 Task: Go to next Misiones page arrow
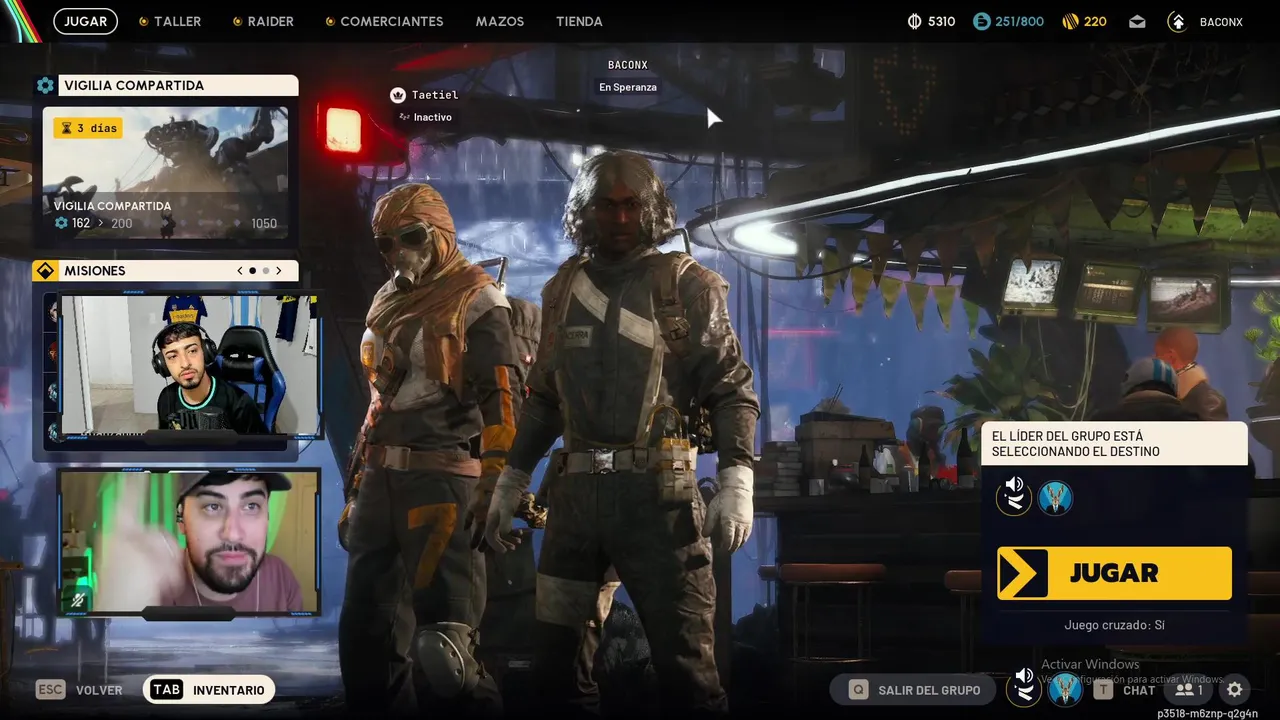(x=279, y=270)
